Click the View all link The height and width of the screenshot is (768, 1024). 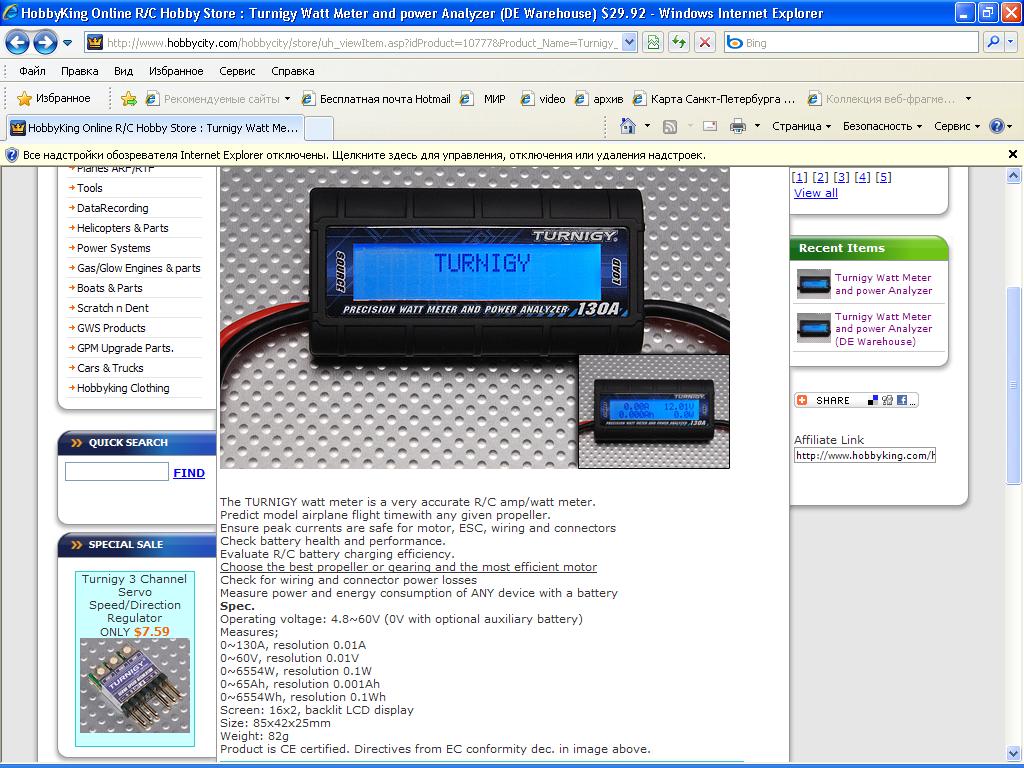point(816,193)
